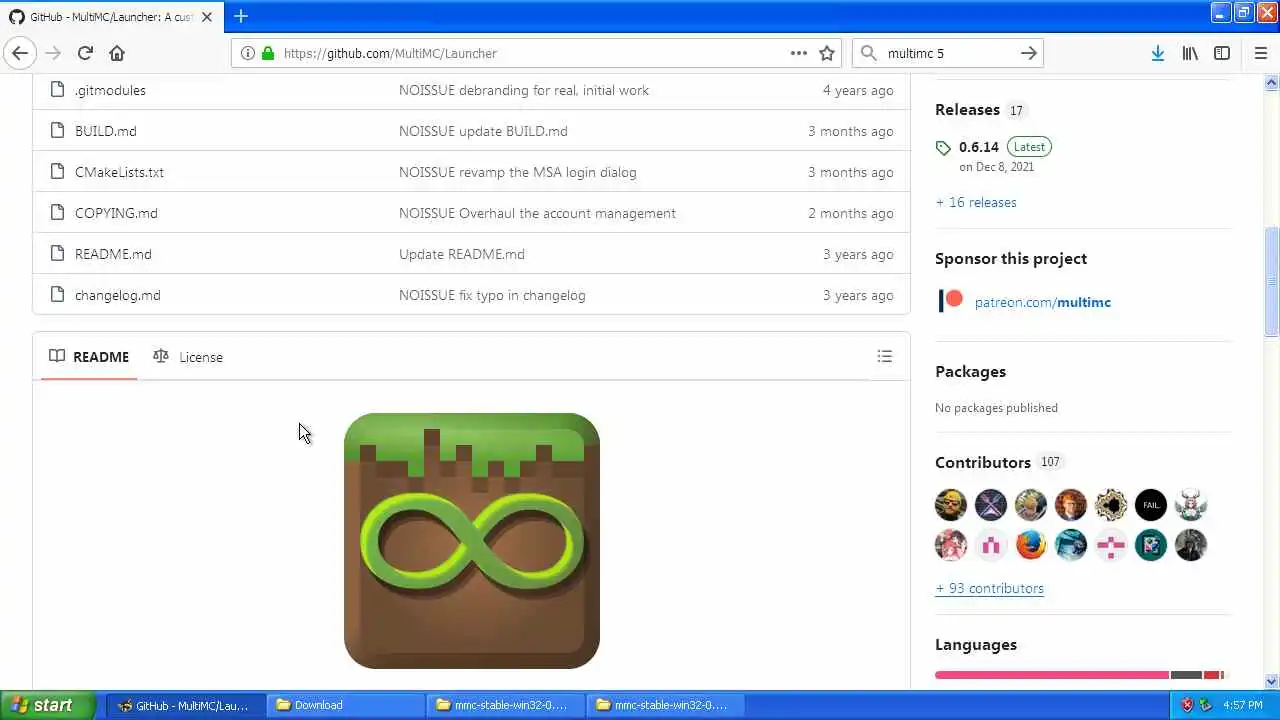Click the MultiMC infinity logo image
This screenshot has height=720, width=1280.
[x=472, y=541]
